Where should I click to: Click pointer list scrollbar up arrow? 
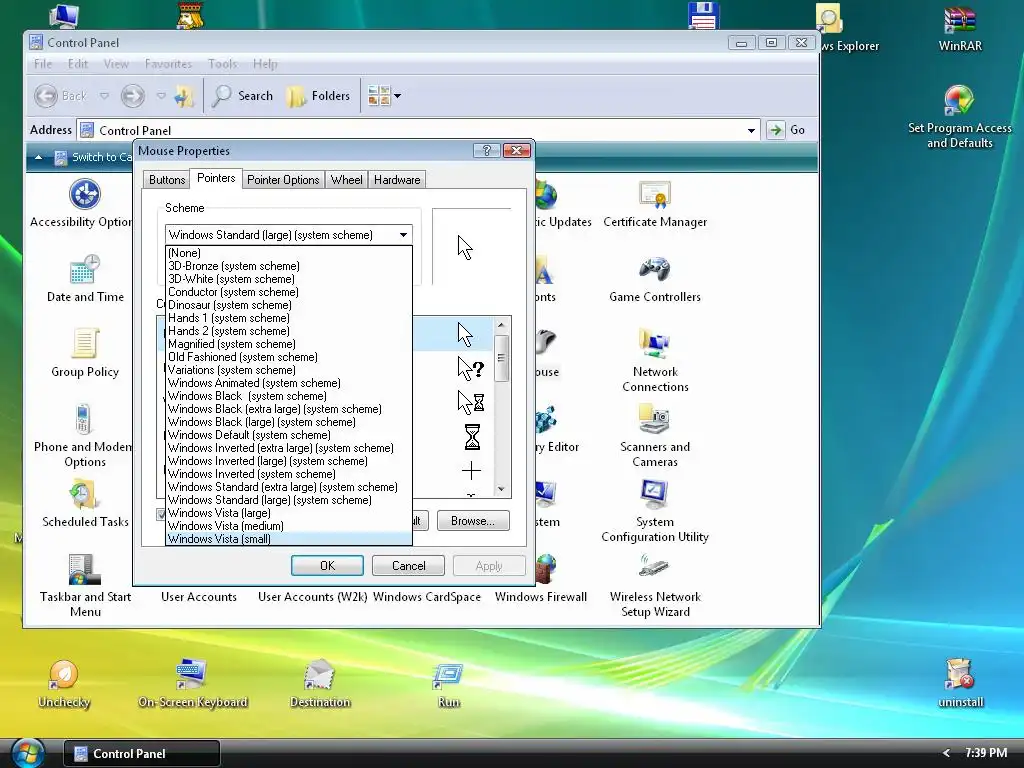pyautogui.click(x=501, y=325)
